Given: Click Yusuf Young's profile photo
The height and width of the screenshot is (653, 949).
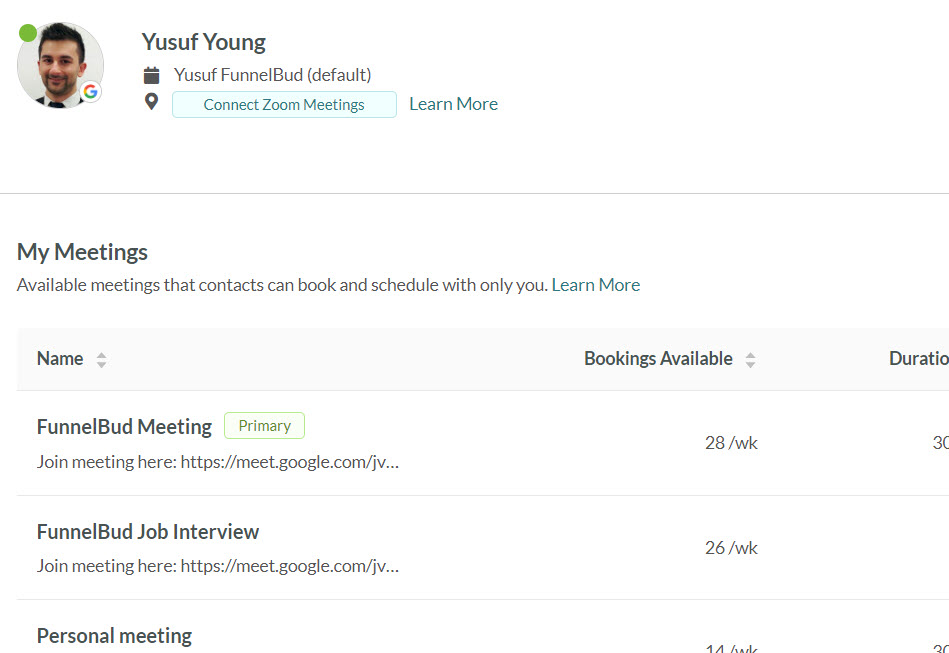Looking at the screenshot, I should point(60,65).
